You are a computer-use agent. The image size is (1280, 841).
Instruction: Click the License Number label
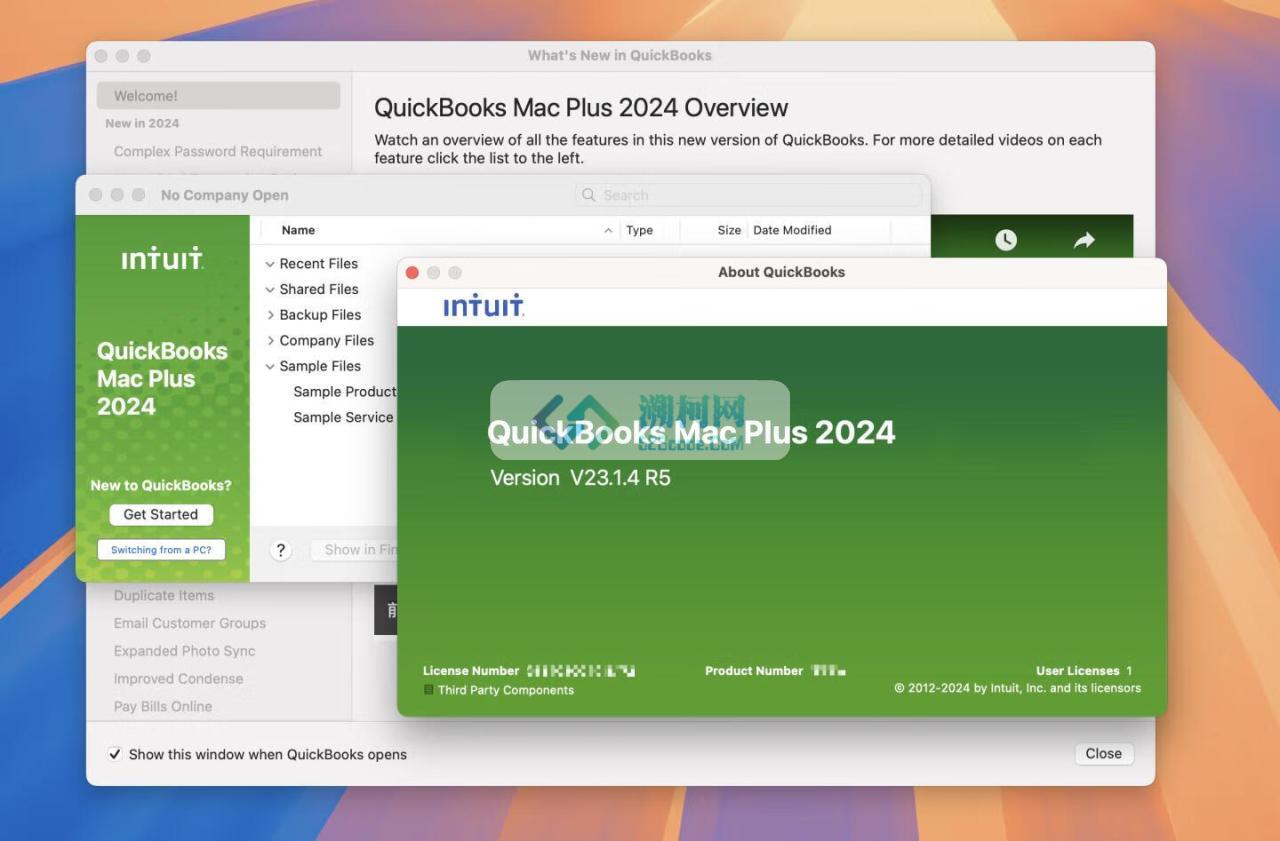pos(471,671)
